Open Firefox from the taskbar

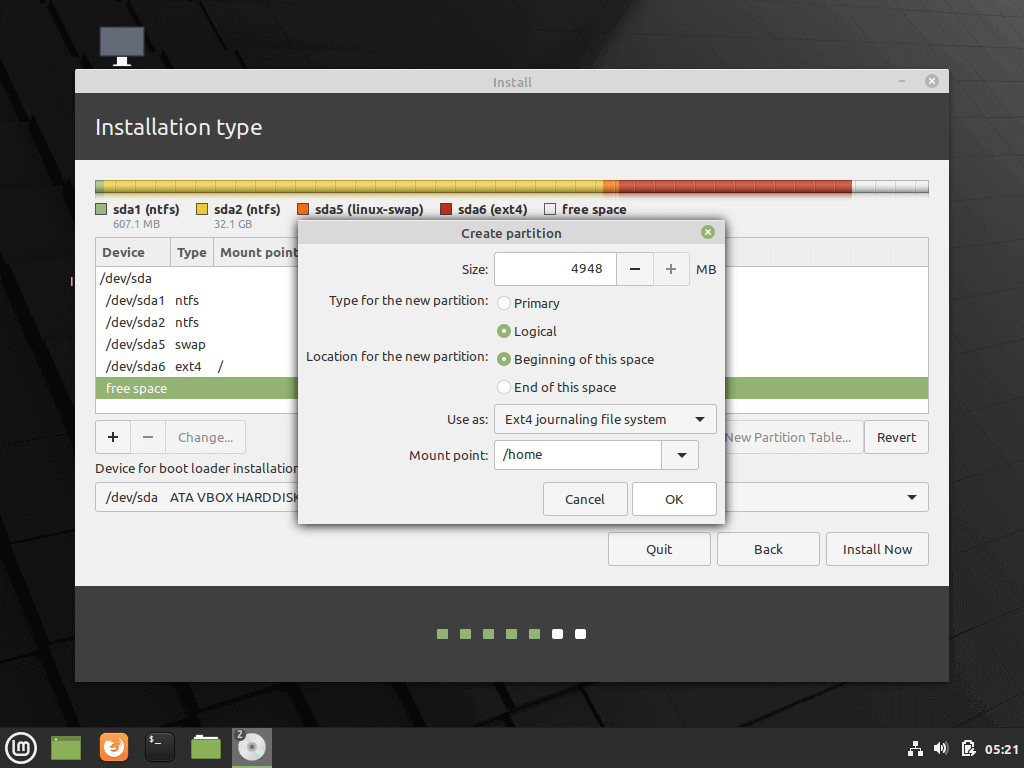[114, 747]
